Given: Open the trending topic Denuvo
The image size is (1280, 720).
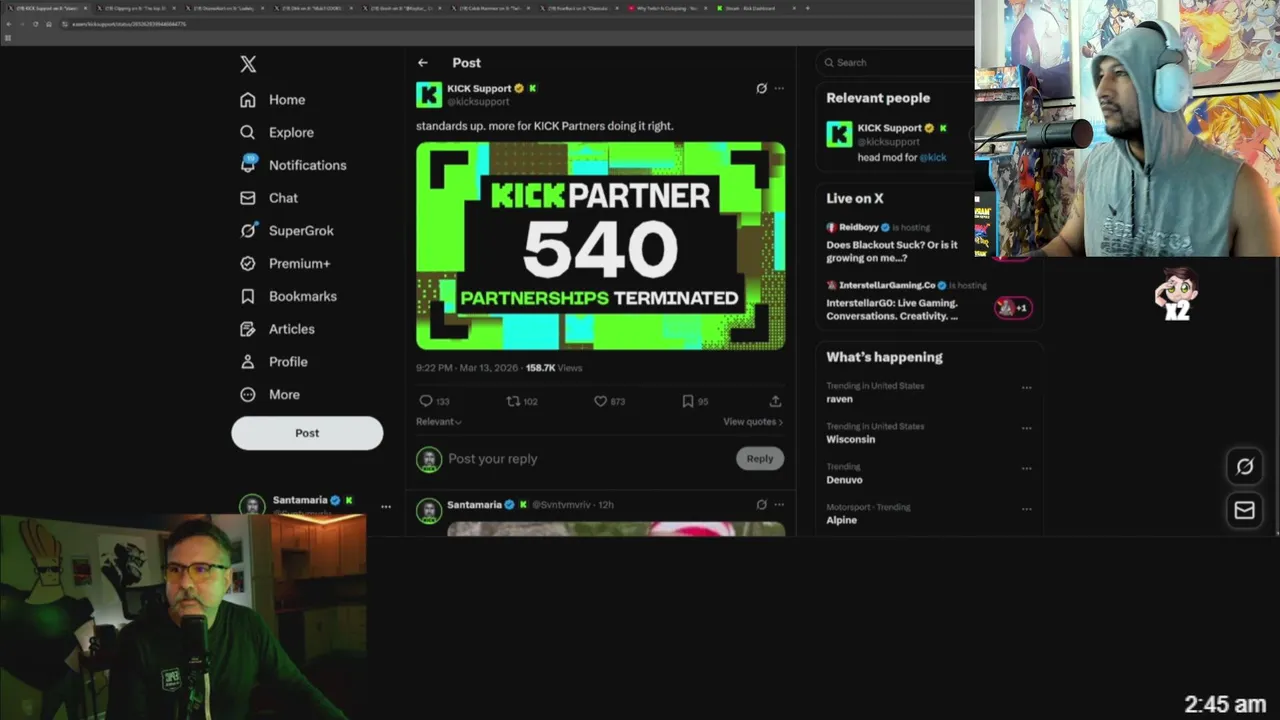Looking at the screenshot, I should [844, 480].
